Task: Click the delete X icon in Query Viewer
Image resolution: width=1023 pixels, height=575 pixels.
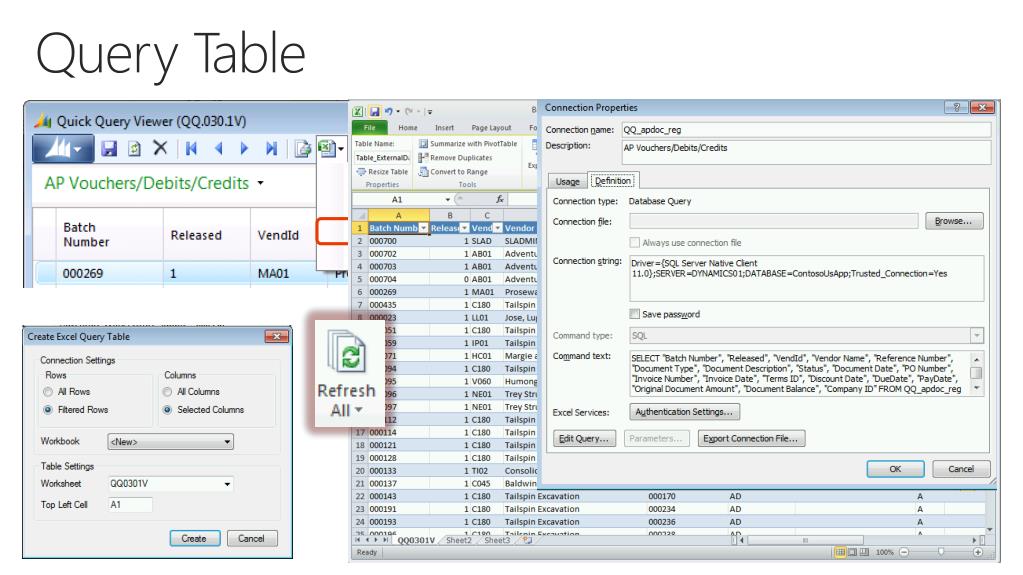Action: pyautogui.click(x=160, y=148)
